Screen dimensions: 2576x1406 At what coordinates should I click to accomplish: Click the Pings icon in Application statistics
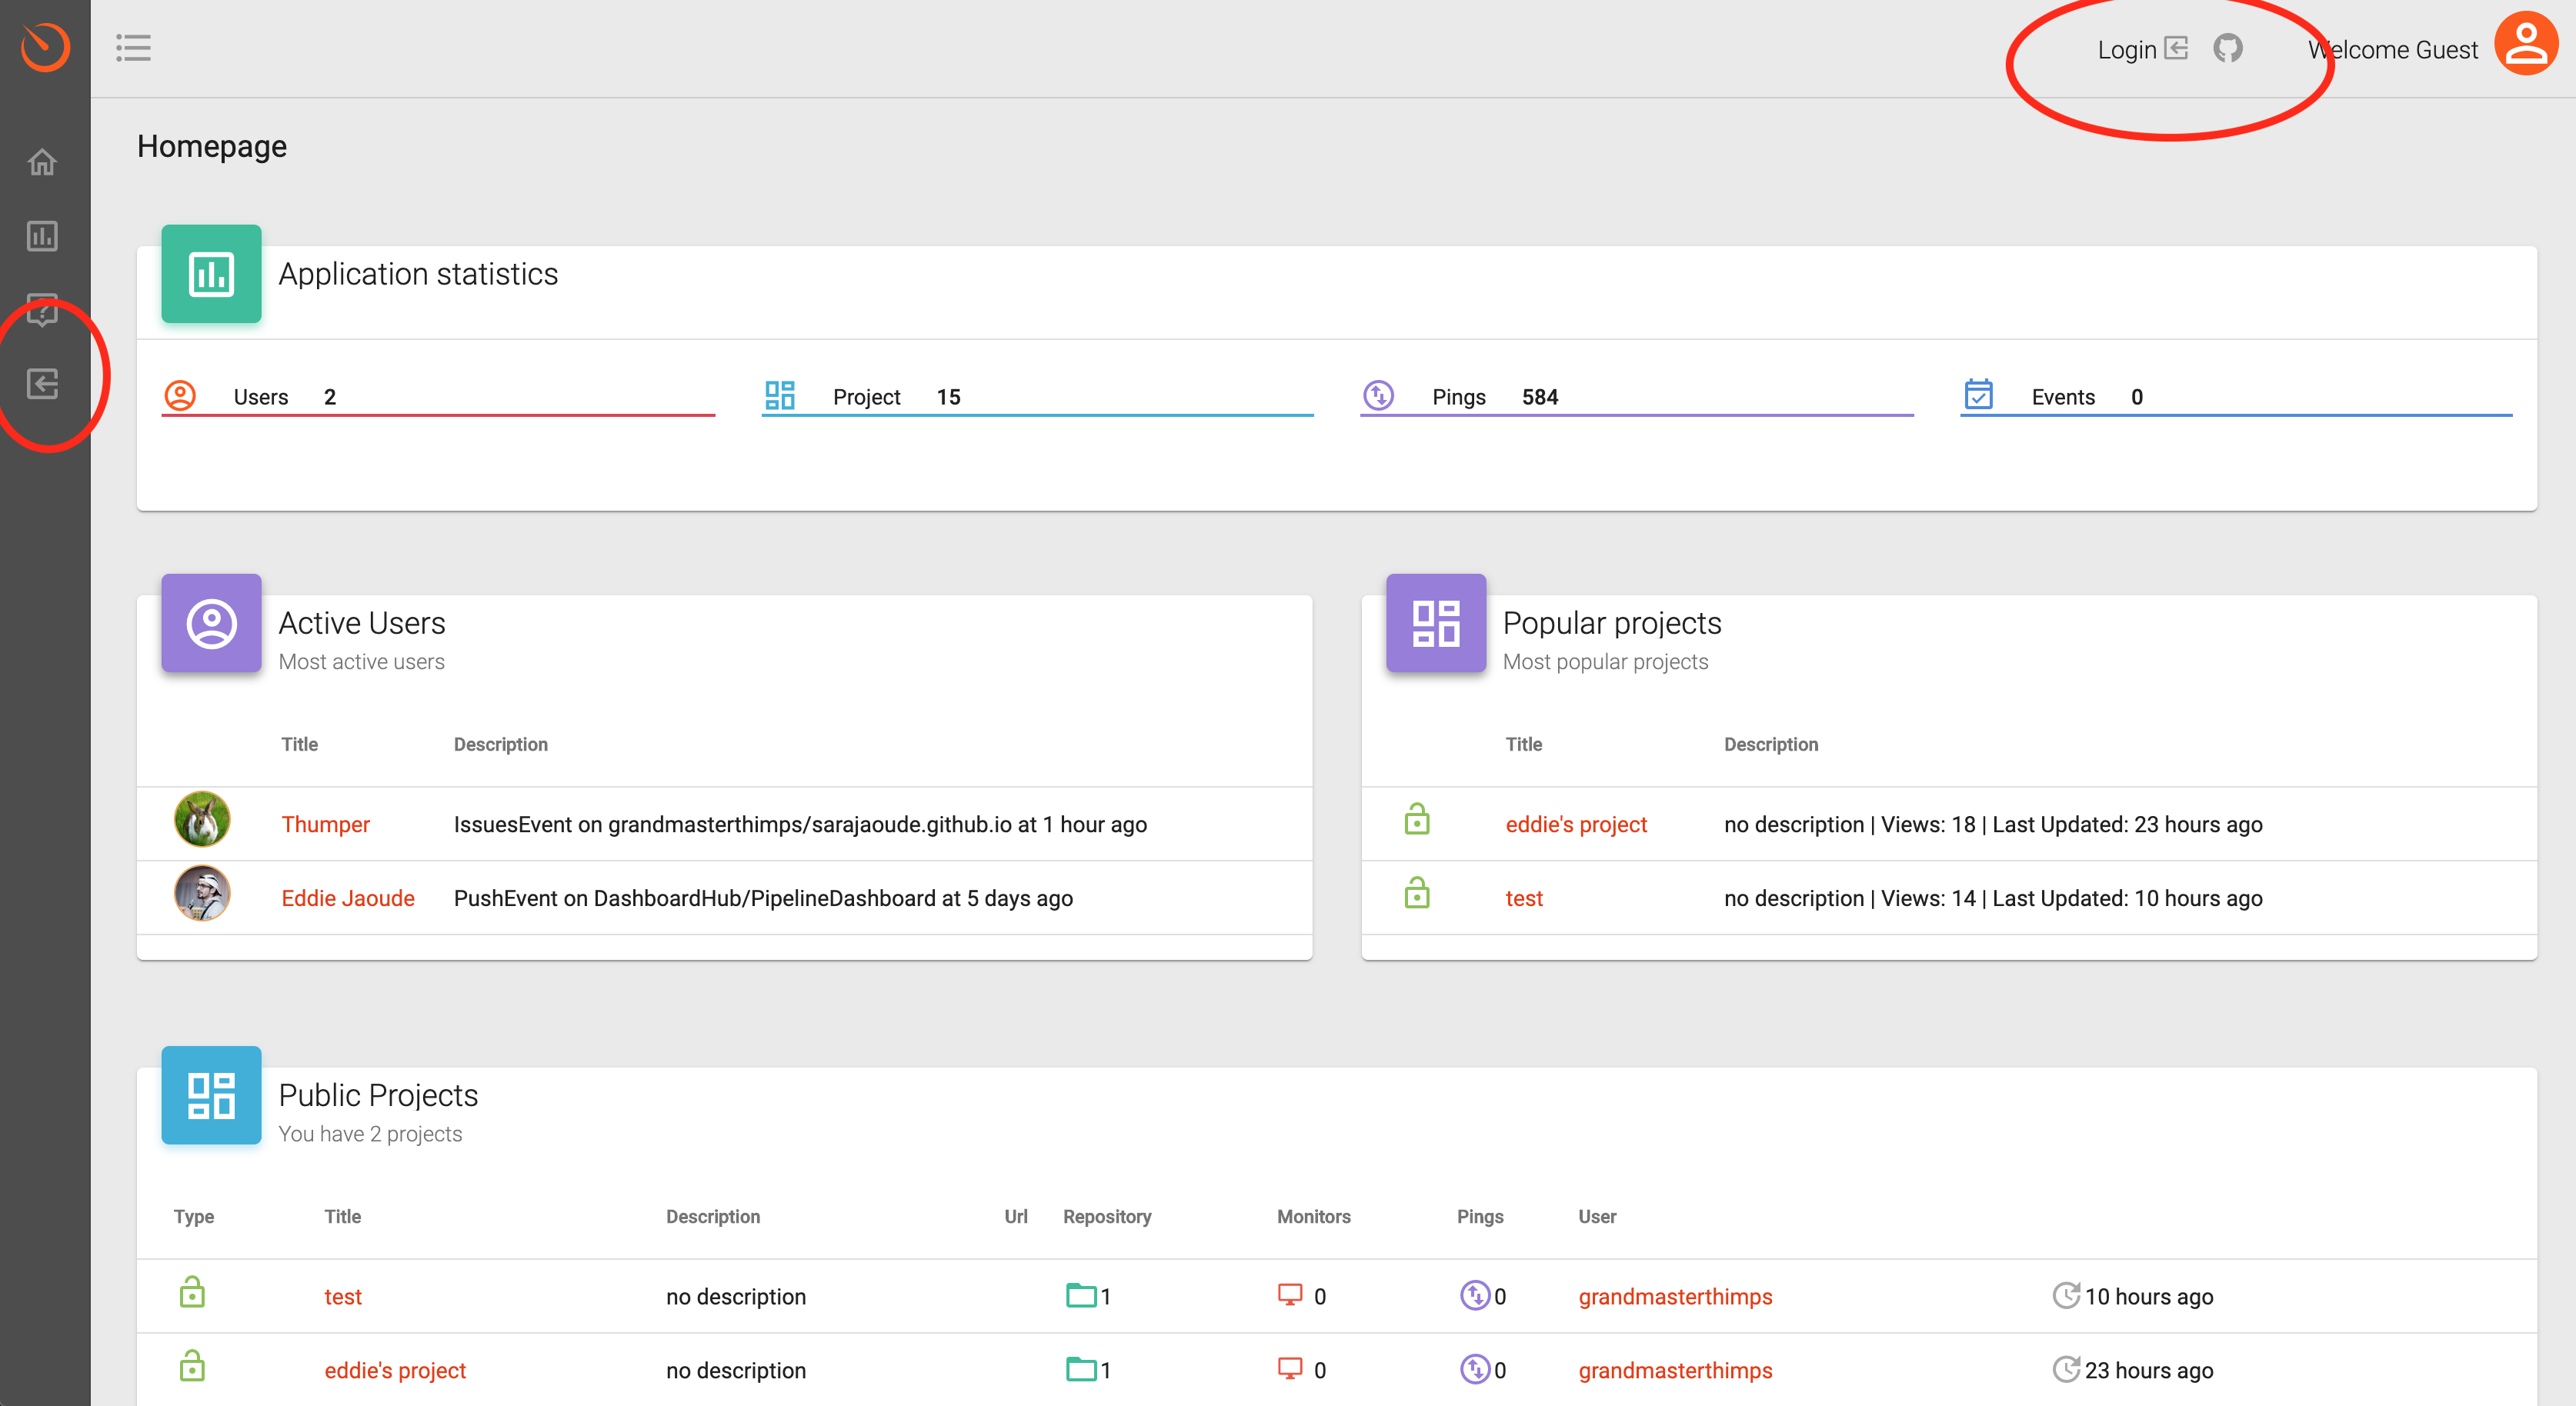[x=1379, y=396]
